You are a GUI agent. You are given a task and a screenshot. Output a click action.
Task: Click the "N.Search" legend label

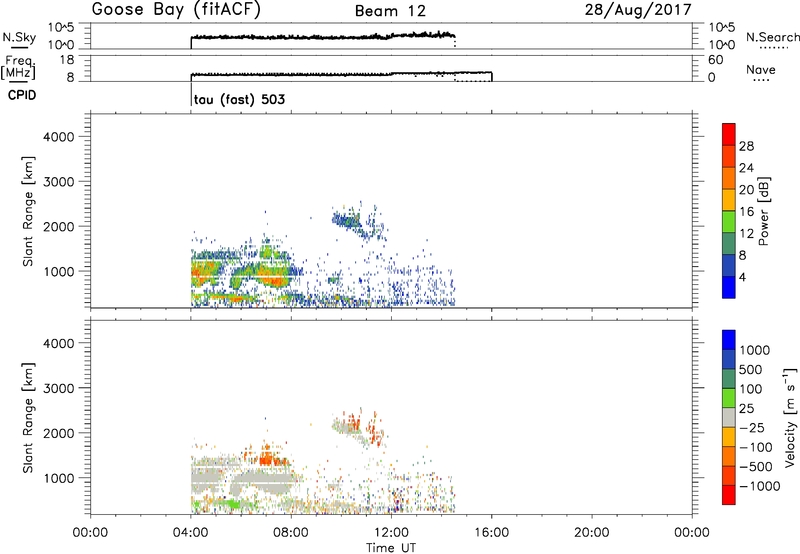772,37
